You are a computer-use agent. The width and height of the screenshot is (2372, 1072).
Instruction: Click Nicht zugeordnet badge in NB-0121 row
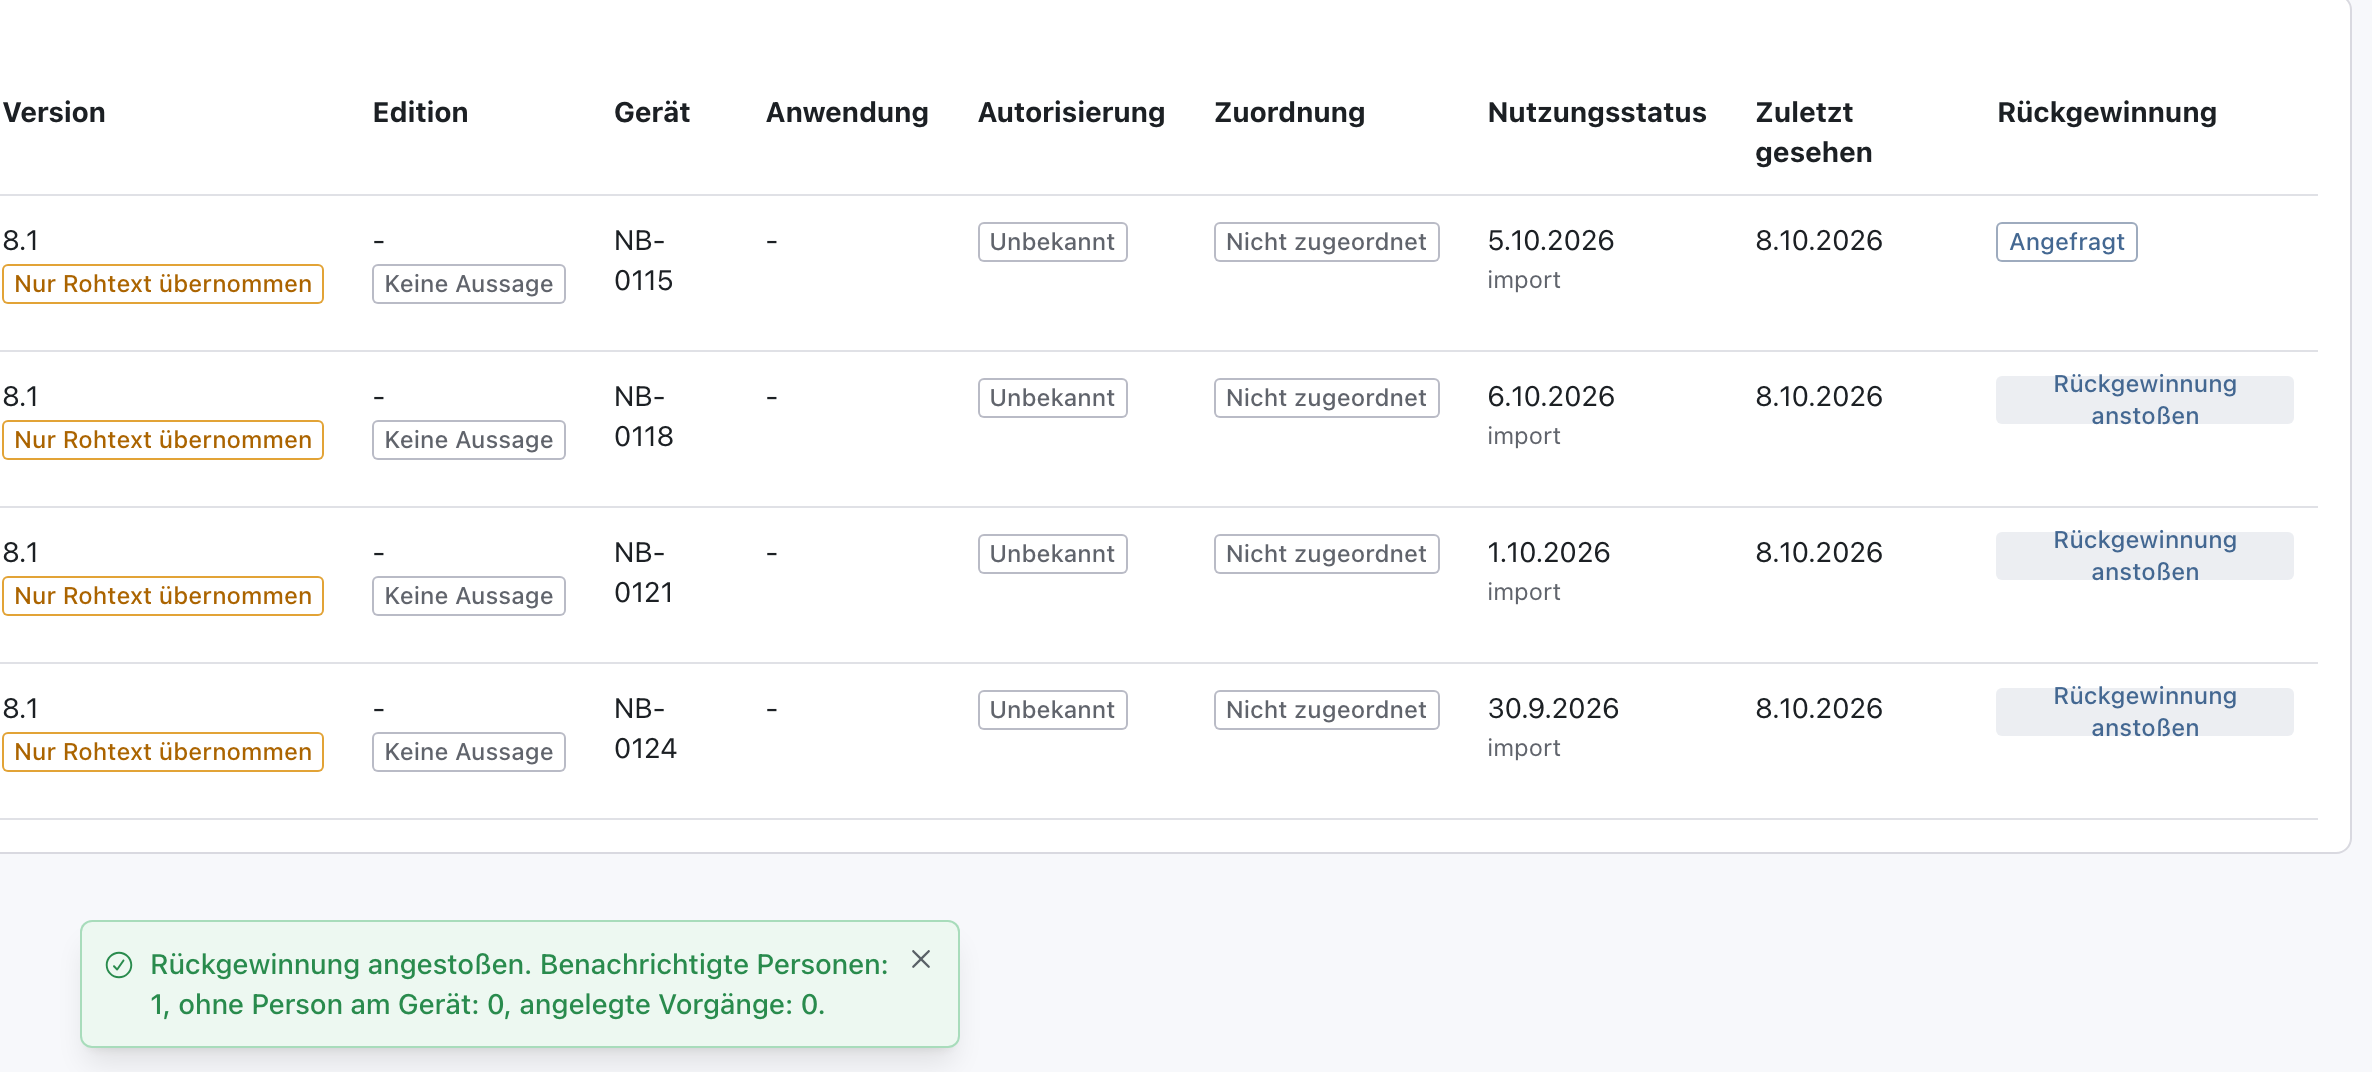coord(1326,554)
